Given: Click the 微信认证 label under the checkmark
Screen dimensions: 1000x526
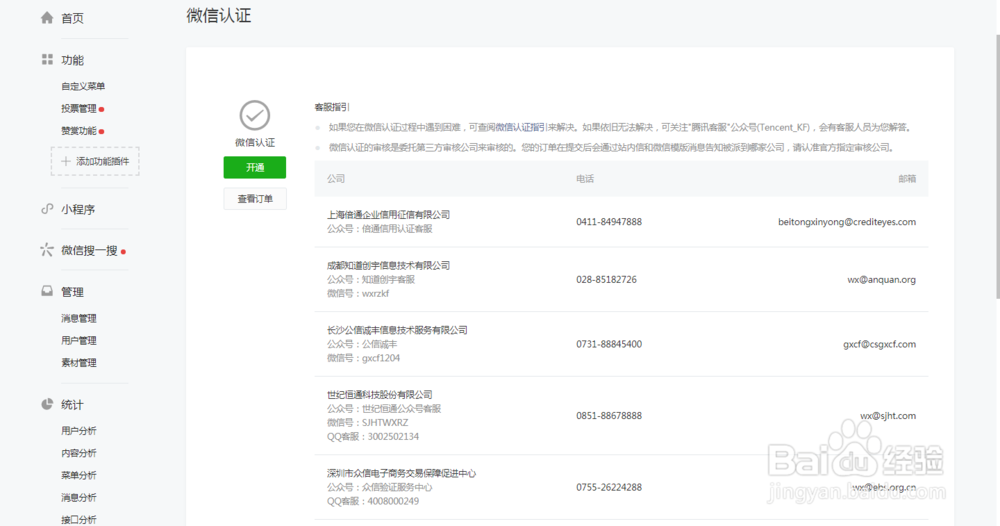Looking at the screenshot, I should 254,143.
